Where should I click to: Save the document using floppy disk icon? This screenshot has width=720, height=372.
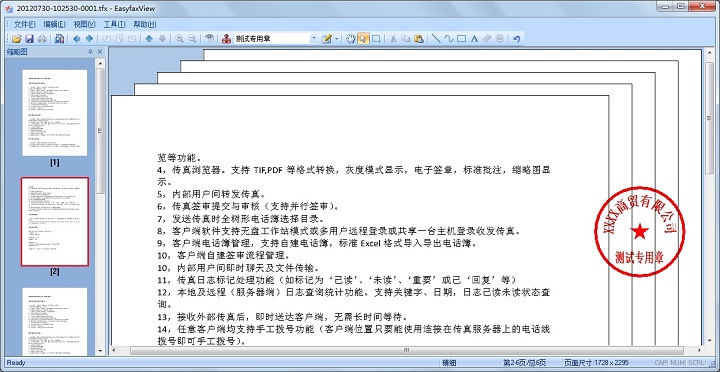29,39
